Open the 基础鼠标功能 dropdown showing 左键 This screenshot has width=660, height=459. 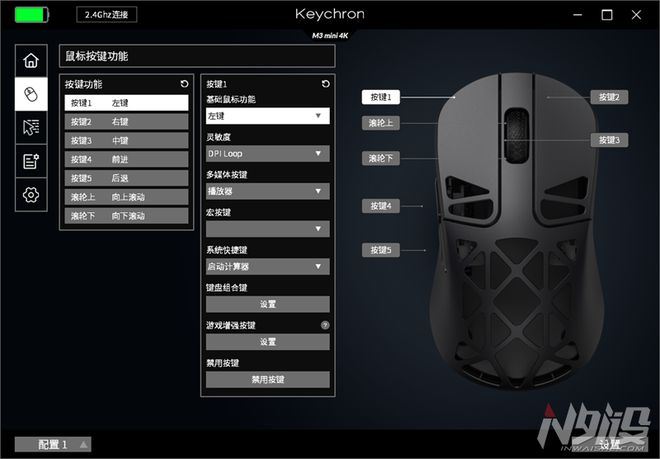point(268,116)
